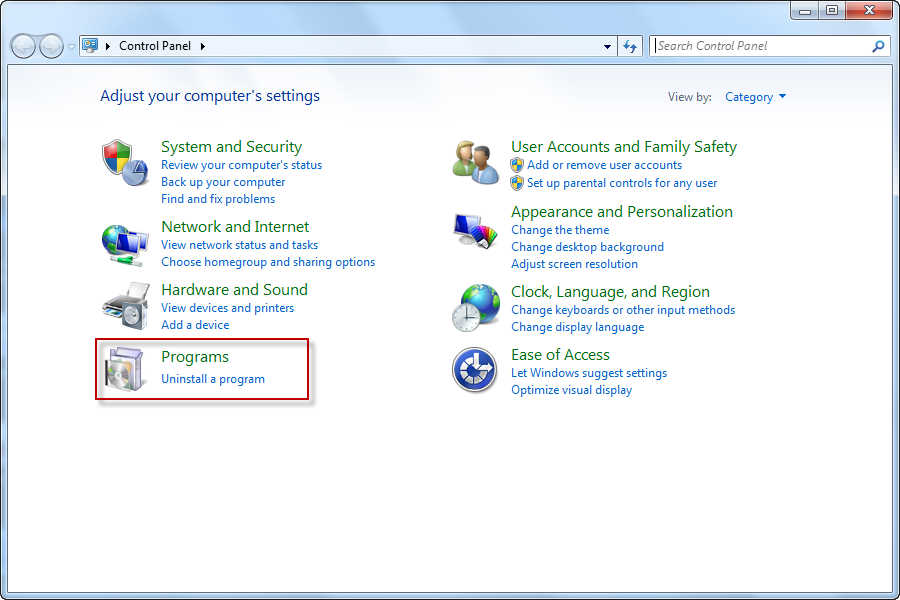This screenshot has width=900, height=600.
Task: Open the View by Category dropdown
Action: (755, 97)
